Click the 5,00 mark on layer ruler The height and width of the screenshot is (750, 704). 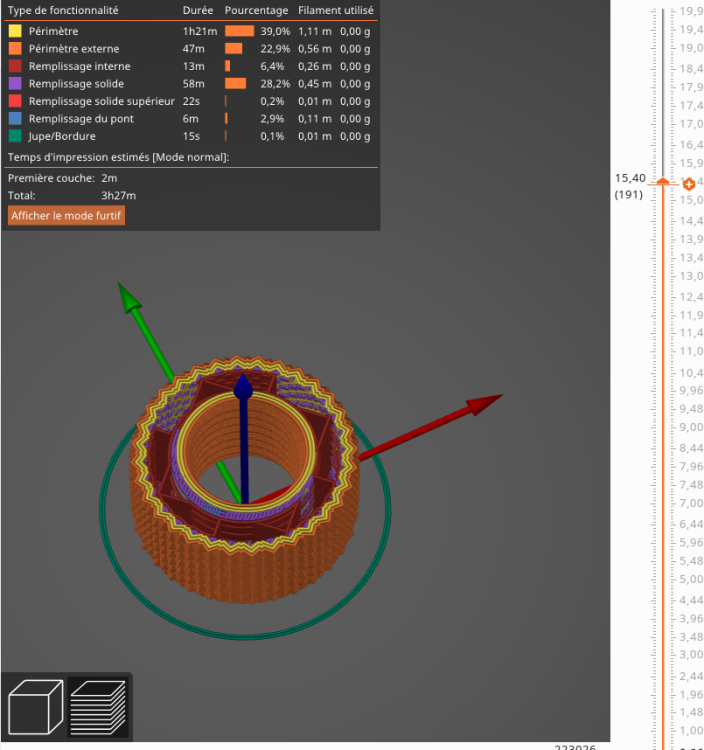(x=691, y=579)
